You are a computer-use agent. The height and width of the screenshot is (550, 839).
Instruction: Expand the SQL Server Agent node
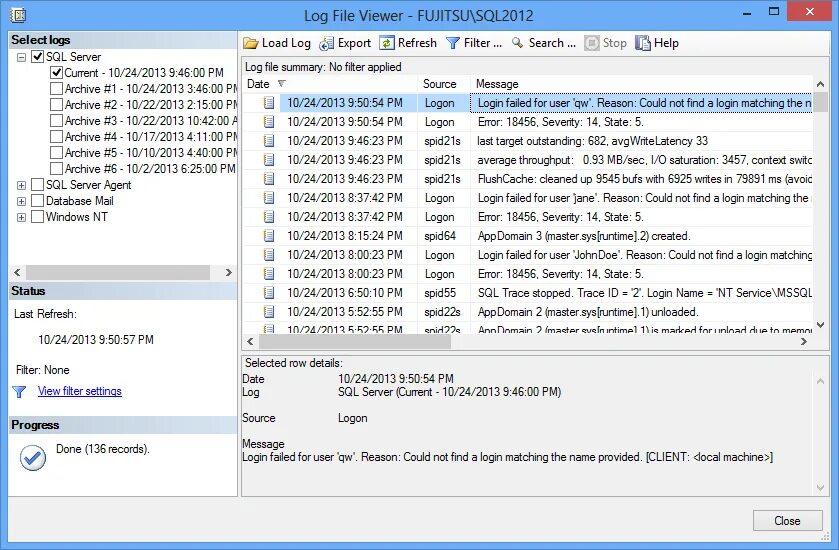click(x=21, y=186)
